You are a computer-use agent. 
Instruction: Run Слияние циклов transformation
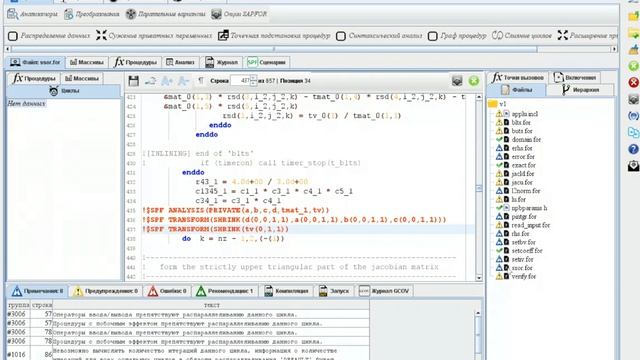coord(522,36)
